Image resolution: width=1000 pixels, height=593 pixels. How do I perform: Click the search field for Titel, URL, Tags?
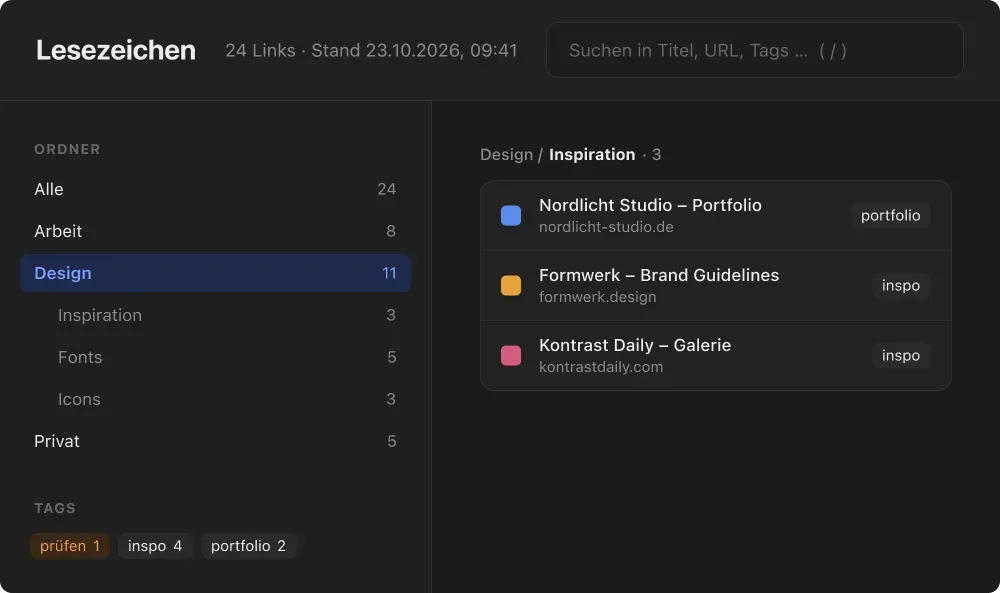coord(754,50)
